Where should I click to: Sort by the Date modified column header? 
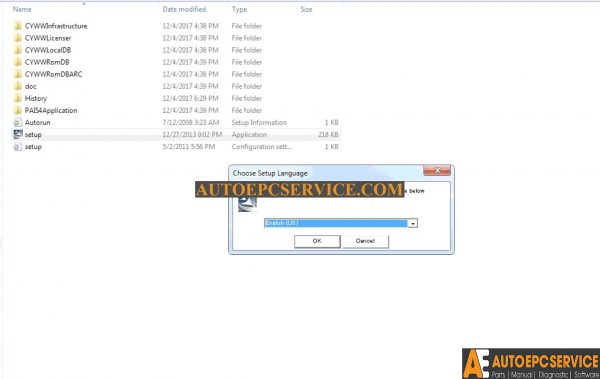click(184, 9)
